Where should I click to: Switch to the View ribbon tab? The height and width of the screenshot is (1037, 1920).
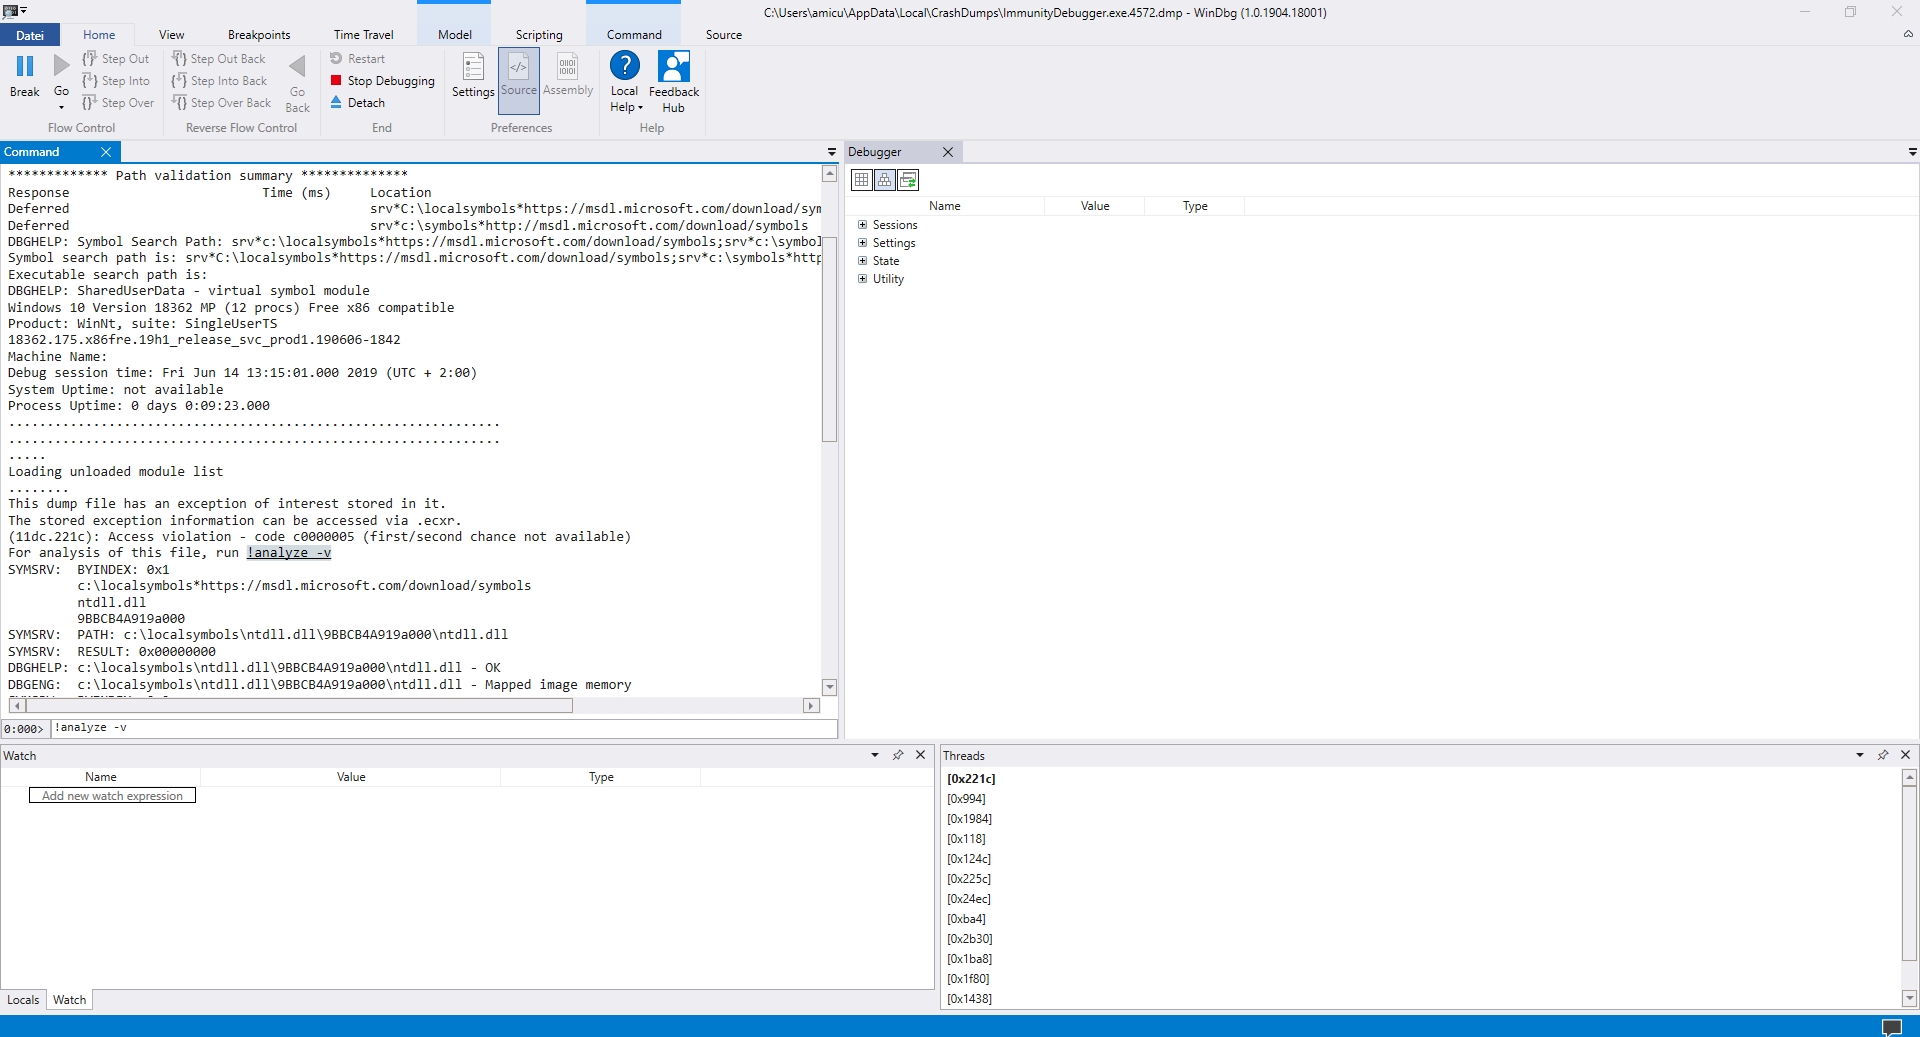pos(172,35)
